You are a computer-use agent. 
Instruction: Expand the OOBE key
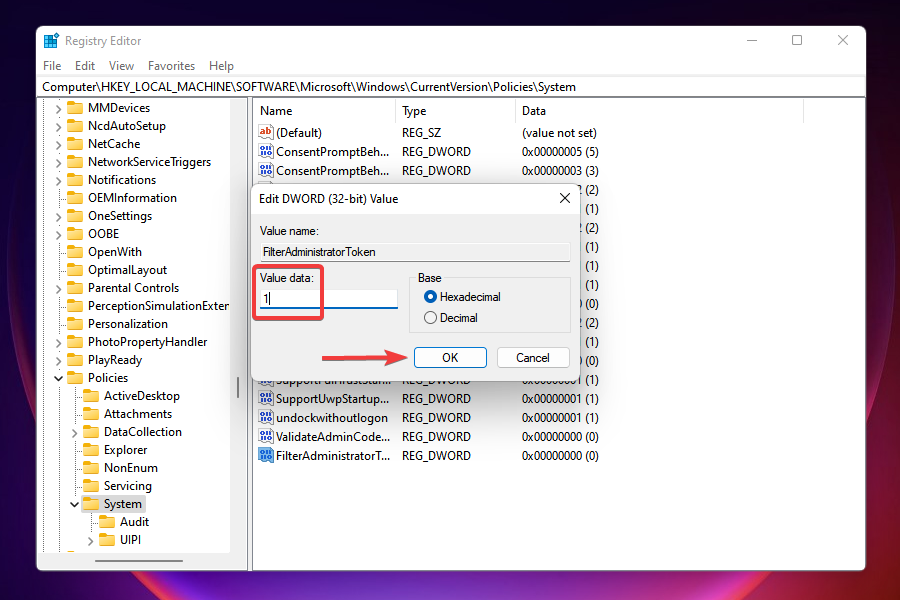click(58, 234)
